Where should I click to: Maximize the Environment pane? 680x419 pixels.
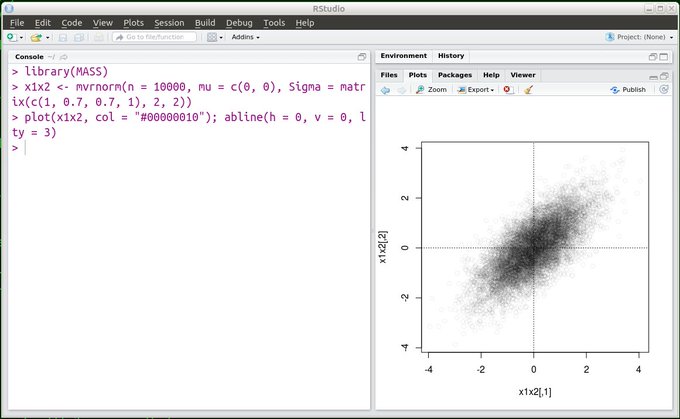point(664,57)
